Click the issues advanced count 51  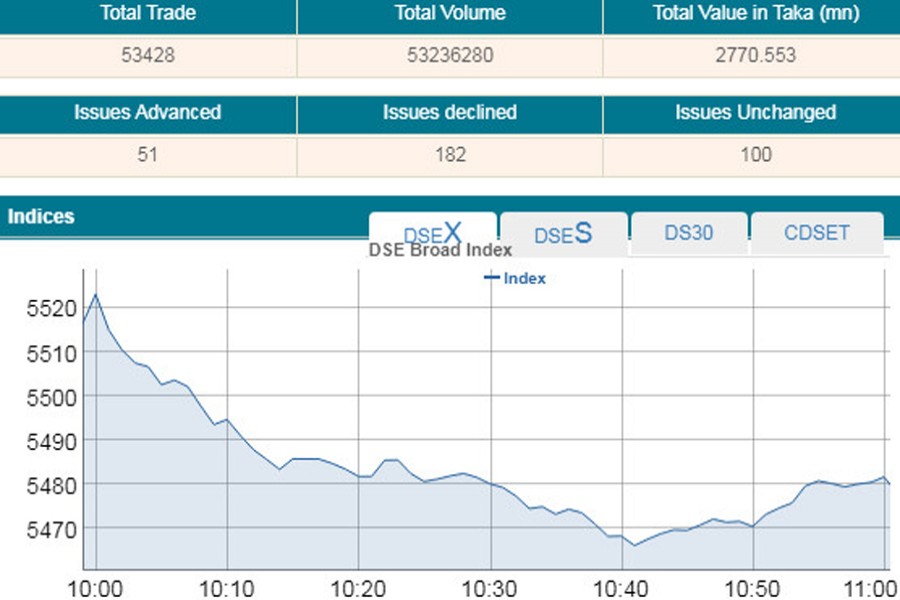pos(148,155)
